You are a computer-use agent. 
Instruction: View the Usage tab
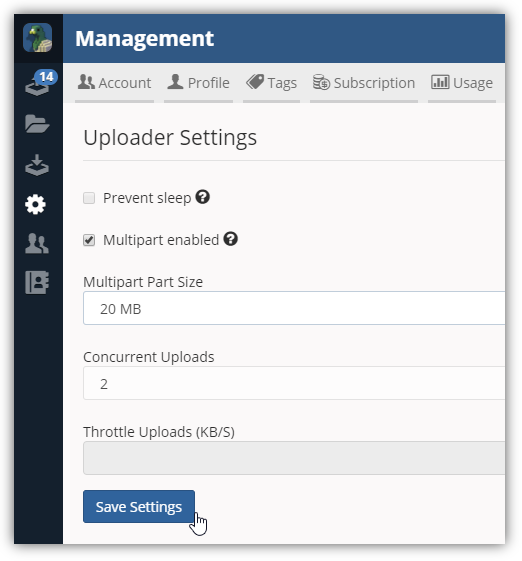click(462, 83)
